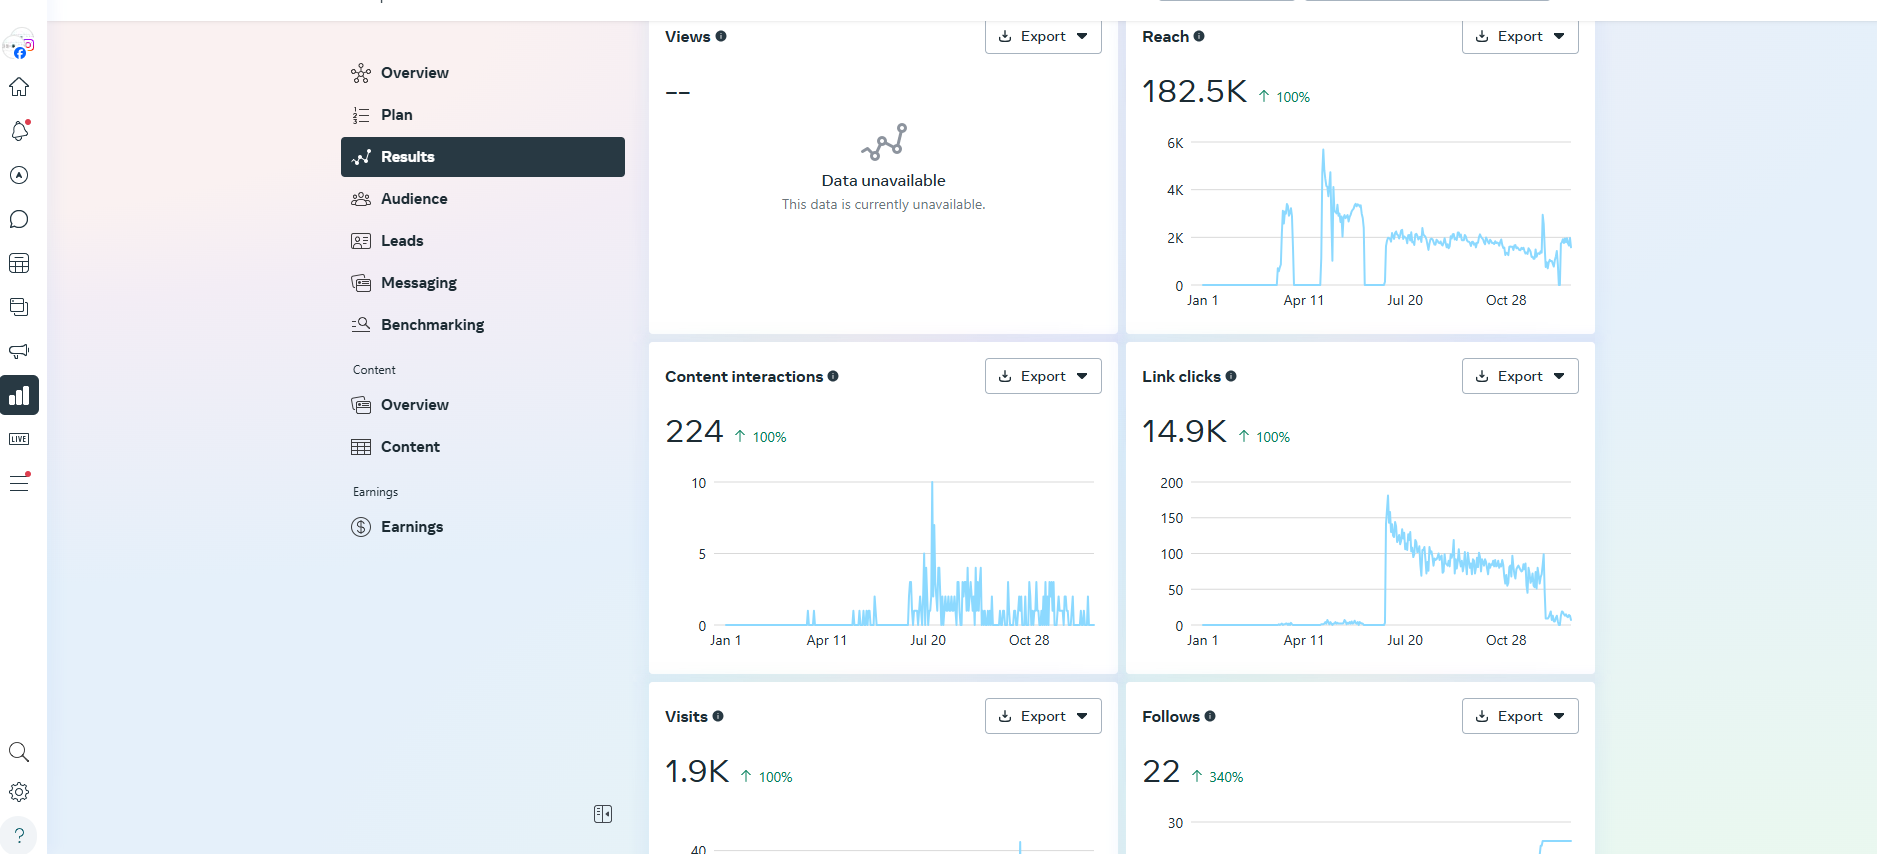
Task: Select Earnings in the sidebar
Action: pos(411,527)
